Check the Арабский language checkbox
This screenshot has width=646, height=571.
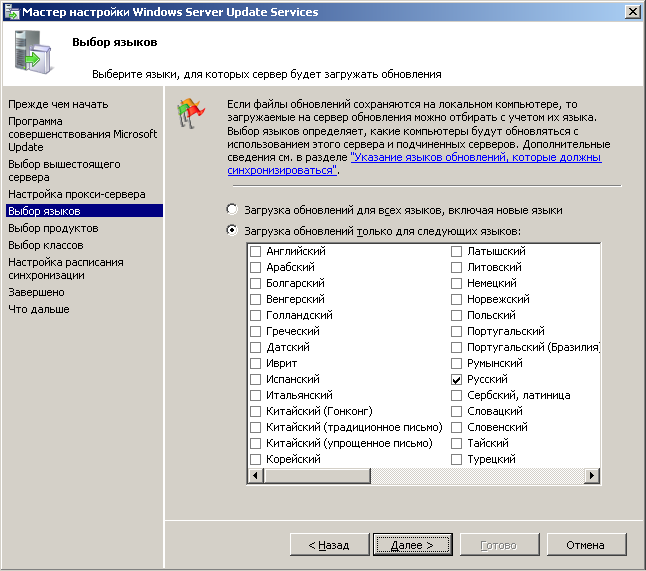point(255,267)
